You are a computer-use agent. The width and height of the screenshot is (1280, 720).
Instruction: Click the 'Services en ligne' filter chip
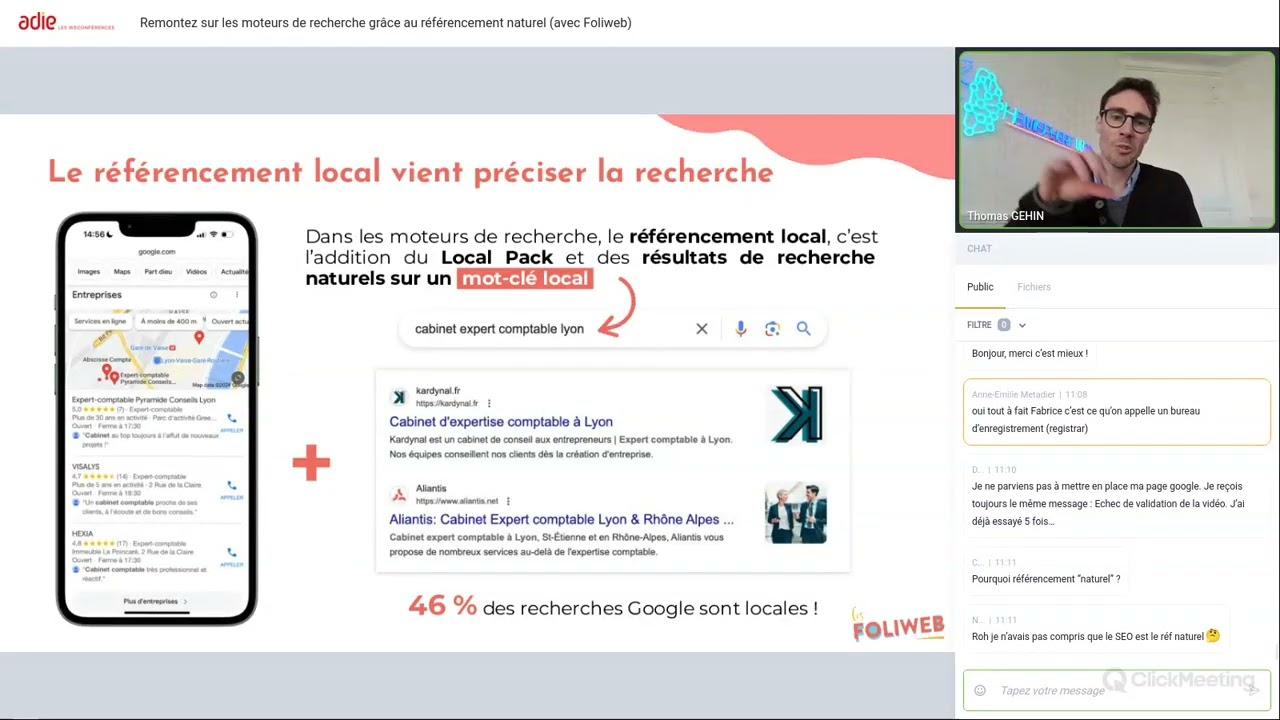(x=100, y=321)
